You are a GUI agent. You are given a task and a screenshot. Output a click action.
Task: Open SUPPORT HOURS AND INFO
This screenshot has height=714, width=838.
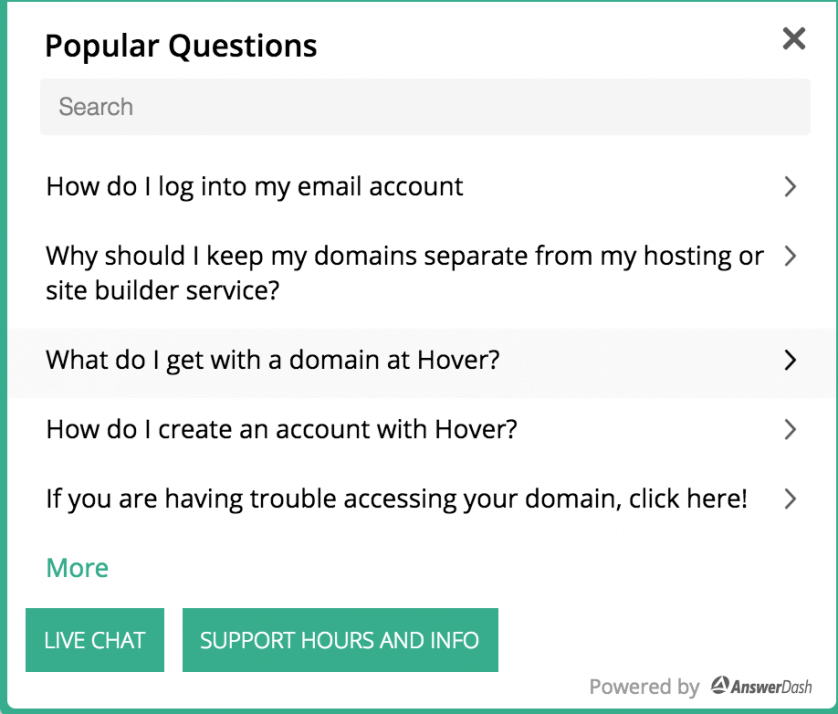pyautogui.click(x=340, y=640)
